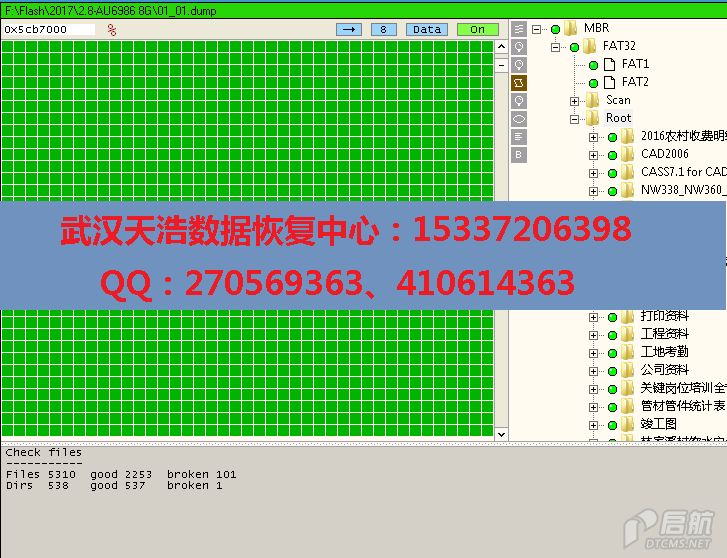This screenshot has height=558, width=727.
Task: Collapse the MBR tree node
Action: click(x=537, y=28)
